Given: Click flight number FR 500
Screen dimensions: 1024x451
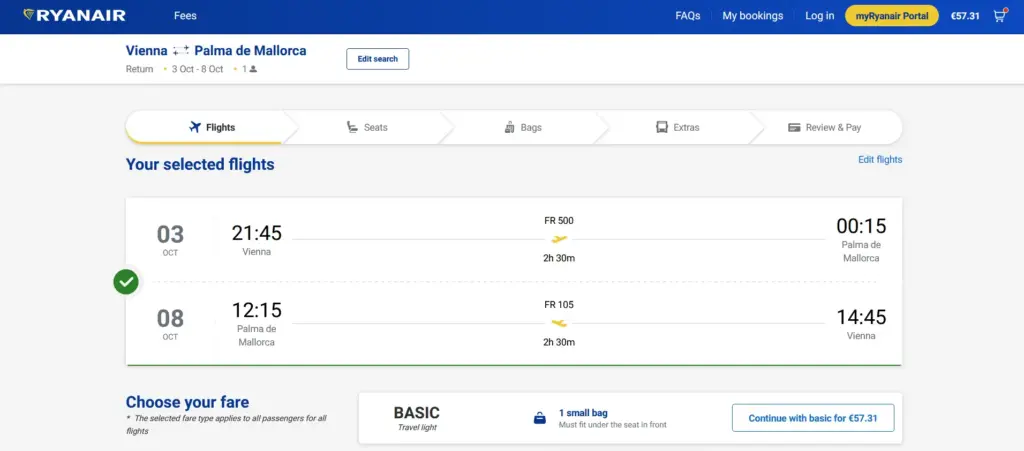Looking at the screenshot, I should [x=559, y=221].
